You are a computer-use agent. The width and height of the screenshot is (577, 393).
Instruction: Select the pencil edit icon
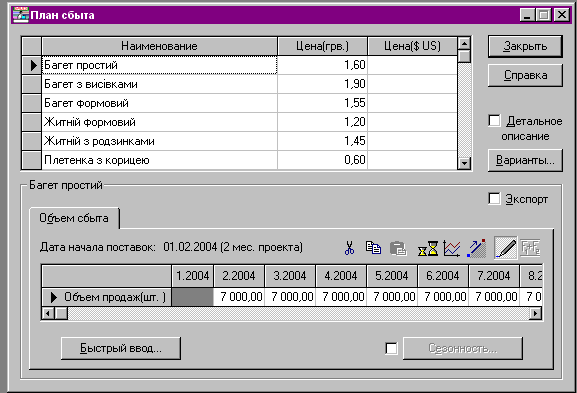(x=506, y=248)
